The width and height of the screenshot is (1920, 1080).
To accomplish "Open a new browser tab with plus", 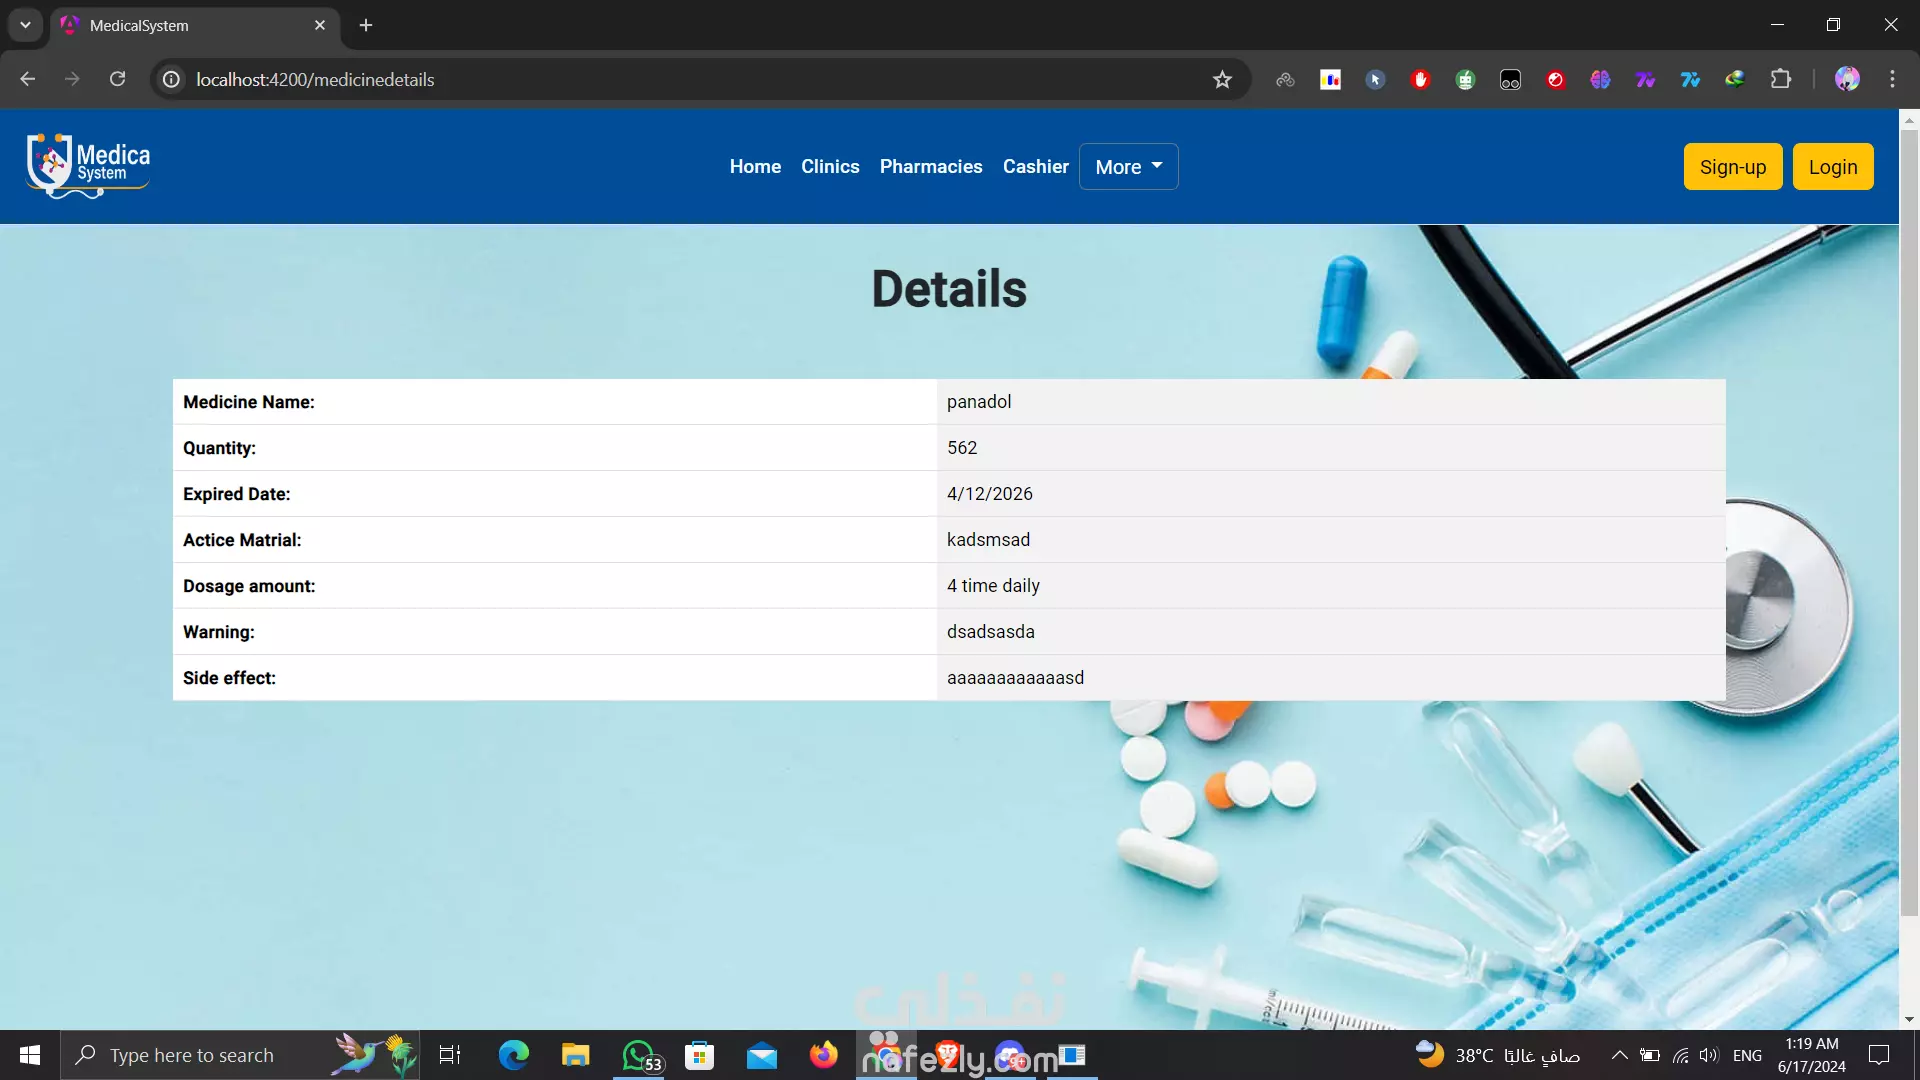I will coord(366,25).
